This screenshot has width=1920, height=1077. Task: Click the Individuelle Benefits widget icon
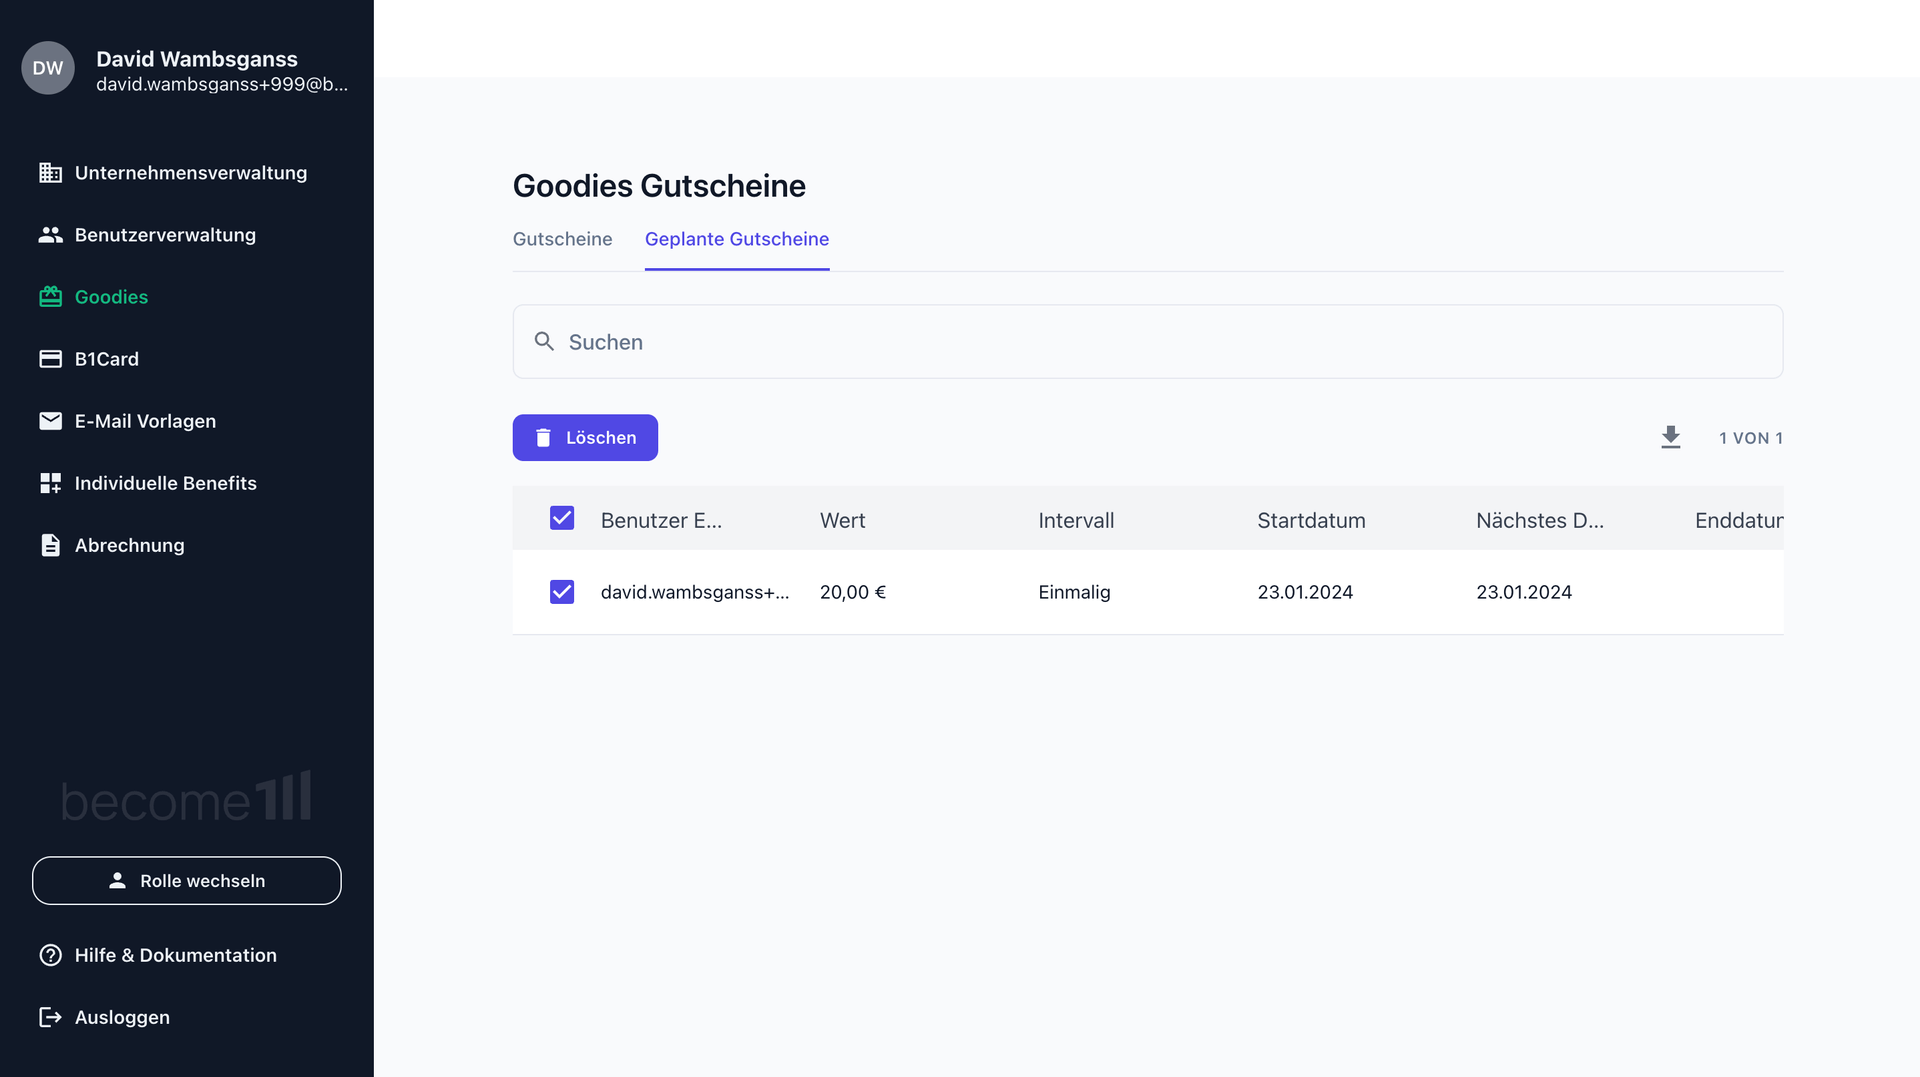[50, 483]
